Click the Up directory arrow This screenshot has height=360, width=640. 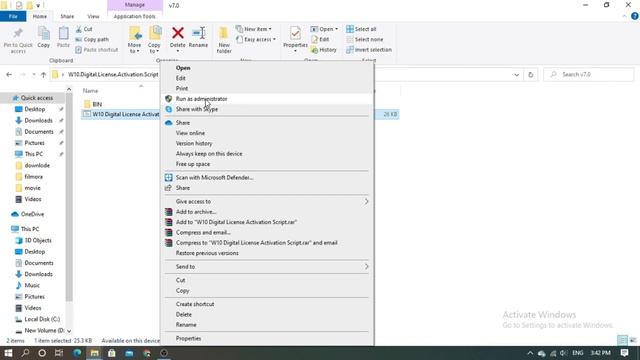pos(43,75)
